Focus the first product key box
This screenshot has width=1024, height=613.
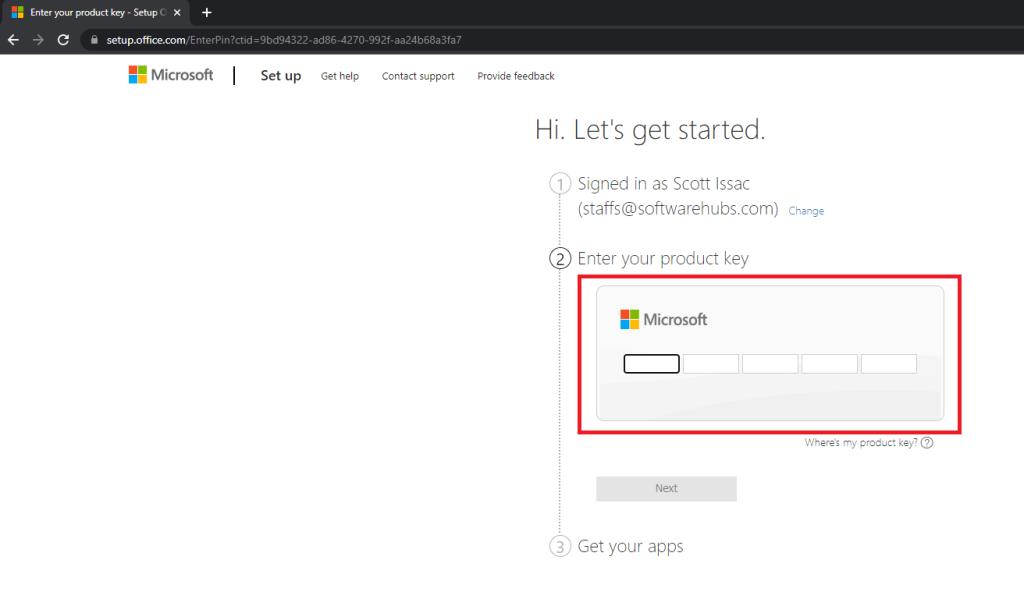(x=651, y=364)
